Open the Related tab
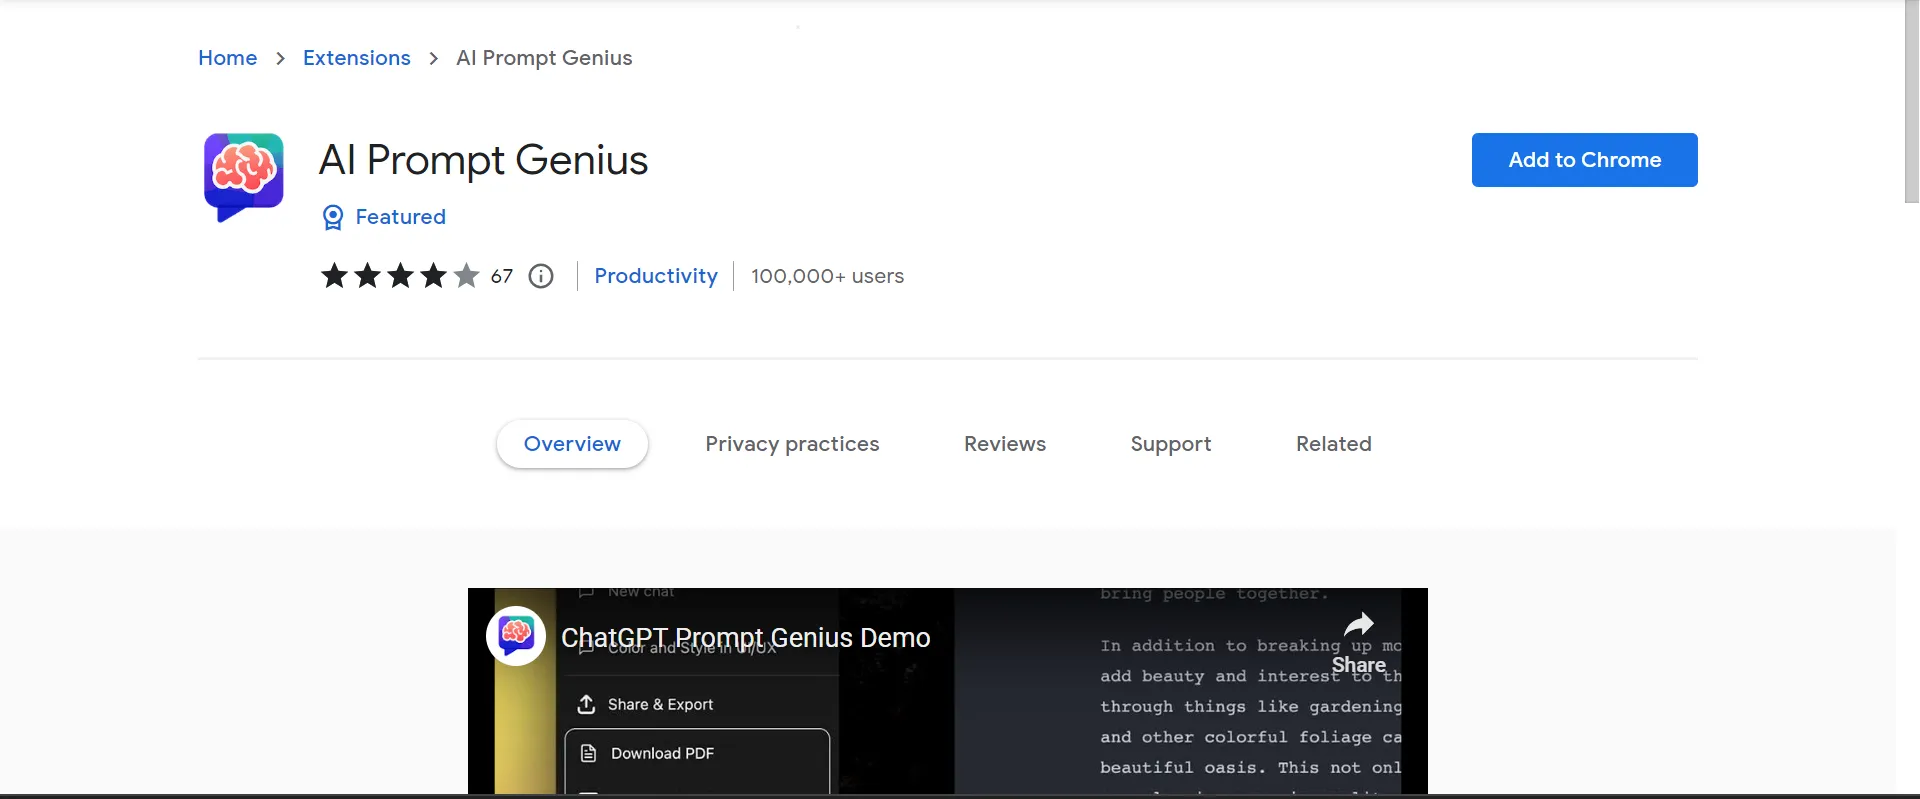1920x799 pixels. [1334, 444]
